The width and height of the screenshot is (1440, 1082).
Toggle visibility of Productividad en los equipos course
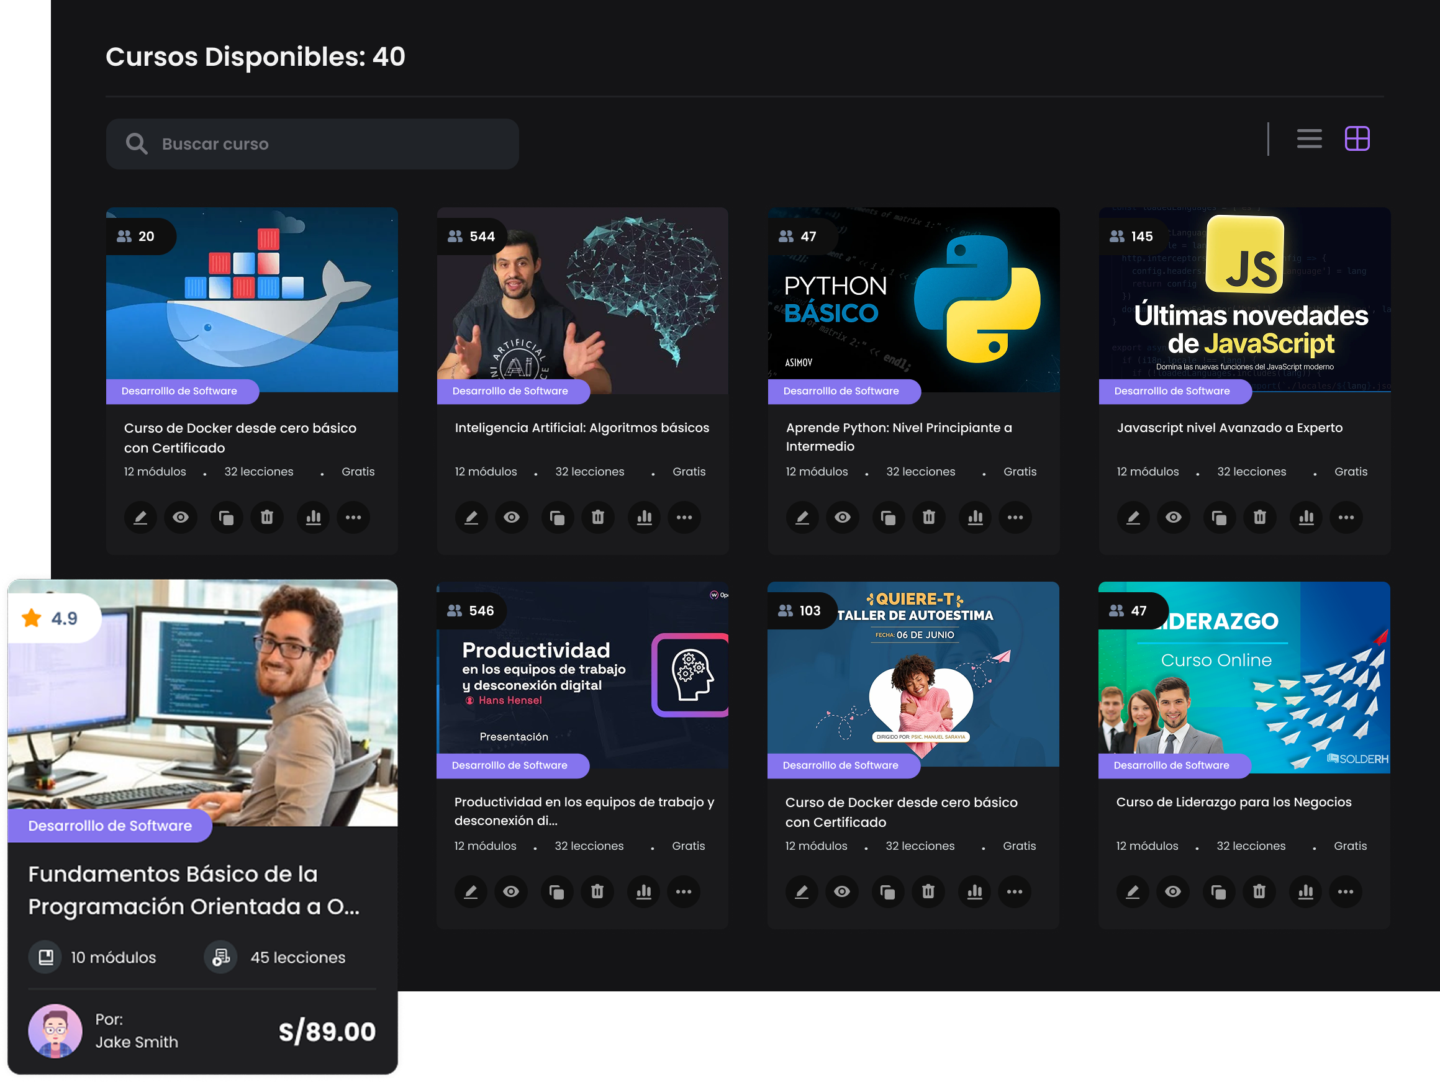(x=511, y=891)
